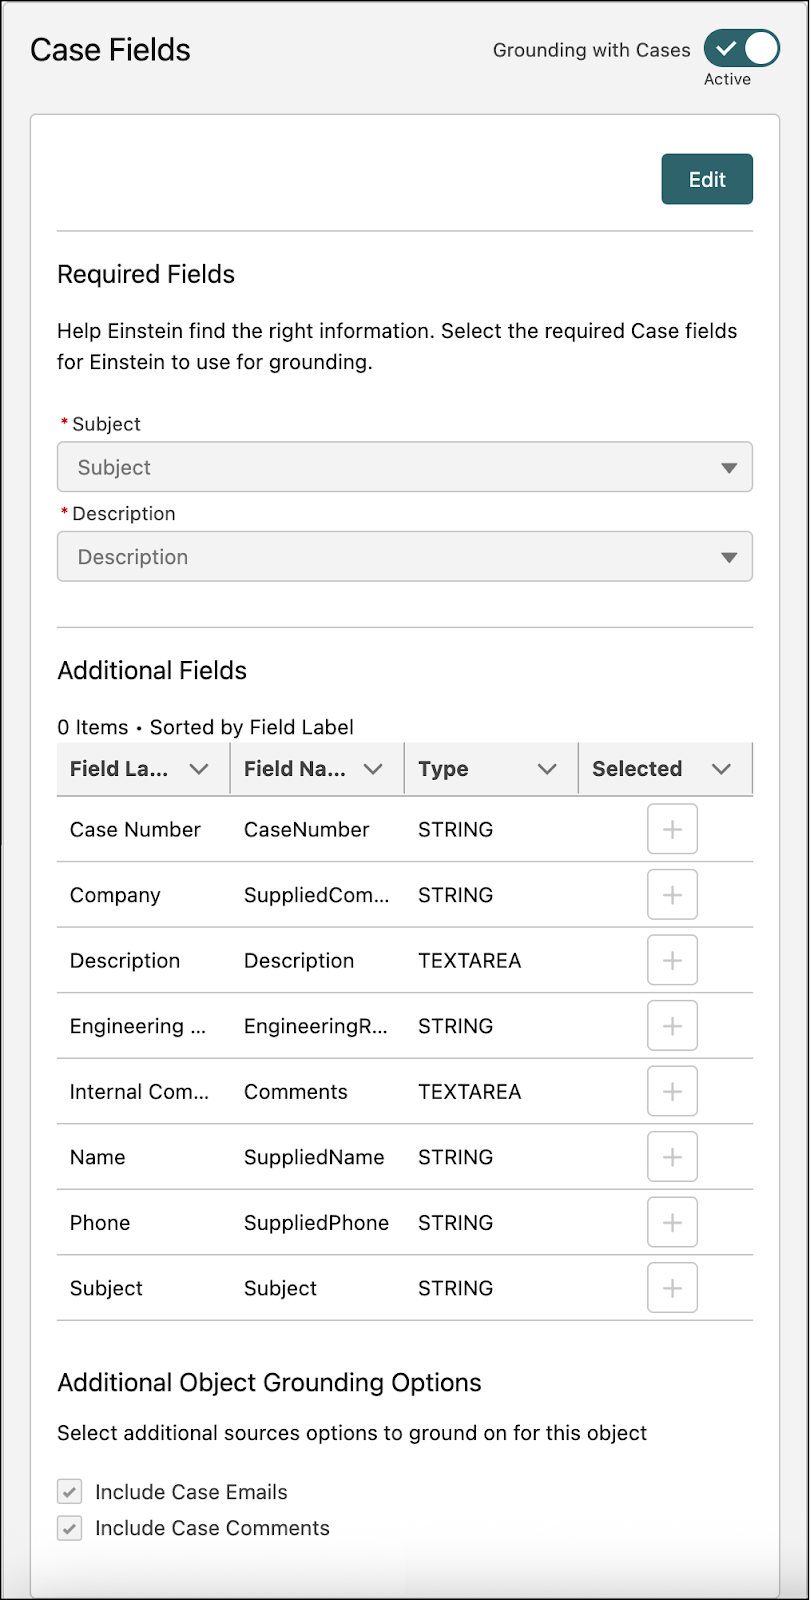
Task: Open the Selected column chevron menu
Action: coord(721,769)
